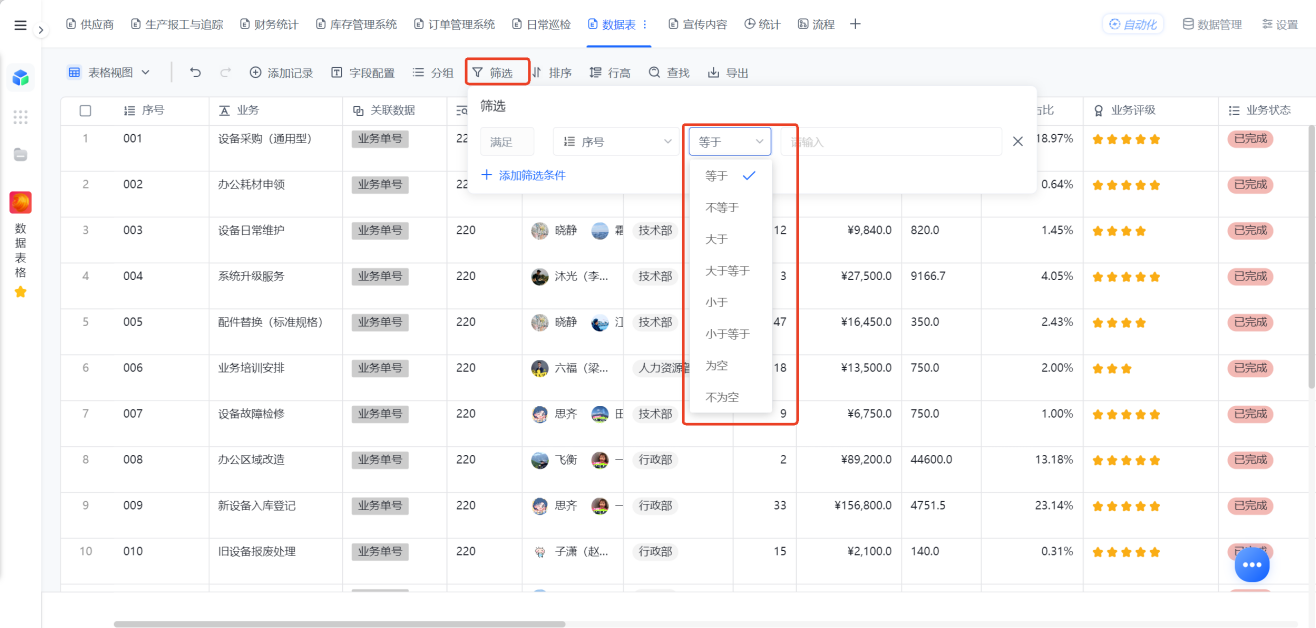1316x628 pixels.
Task: Expand the sidebar with the arrow icon
Action: [x=41, y=30]
